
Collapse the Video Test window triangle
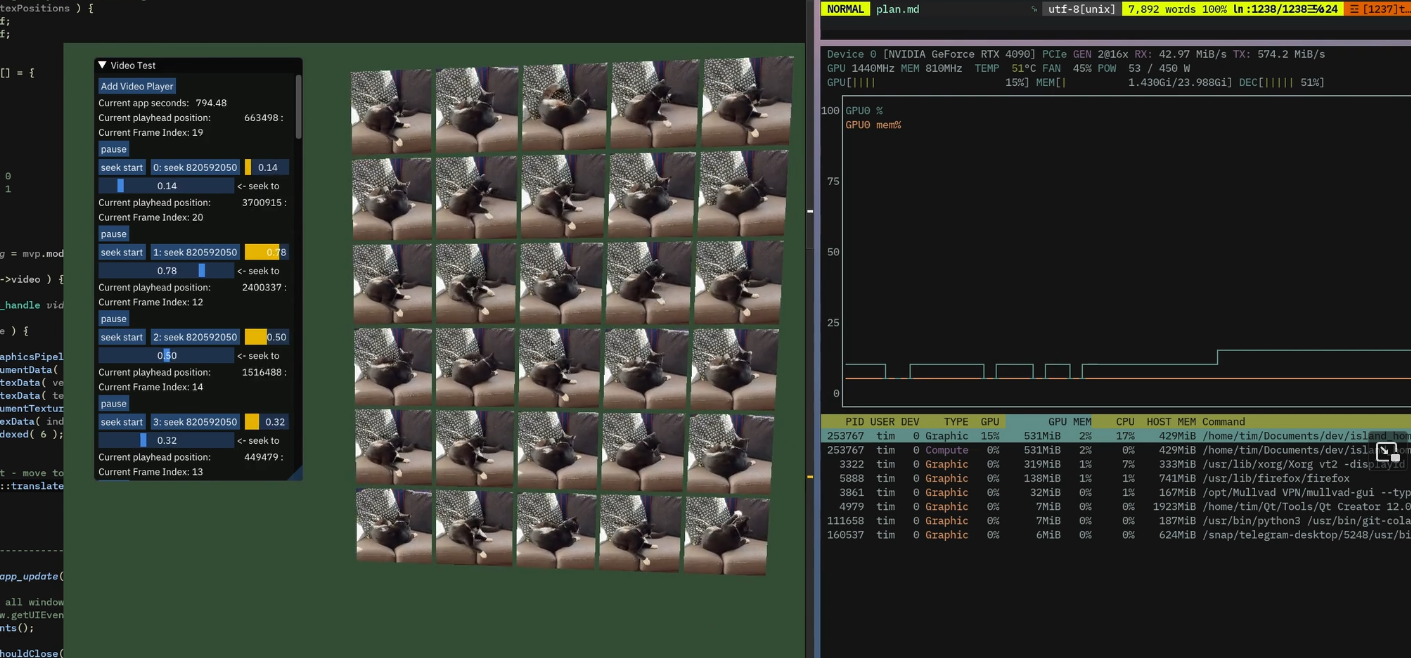click(x=103, y=65)
